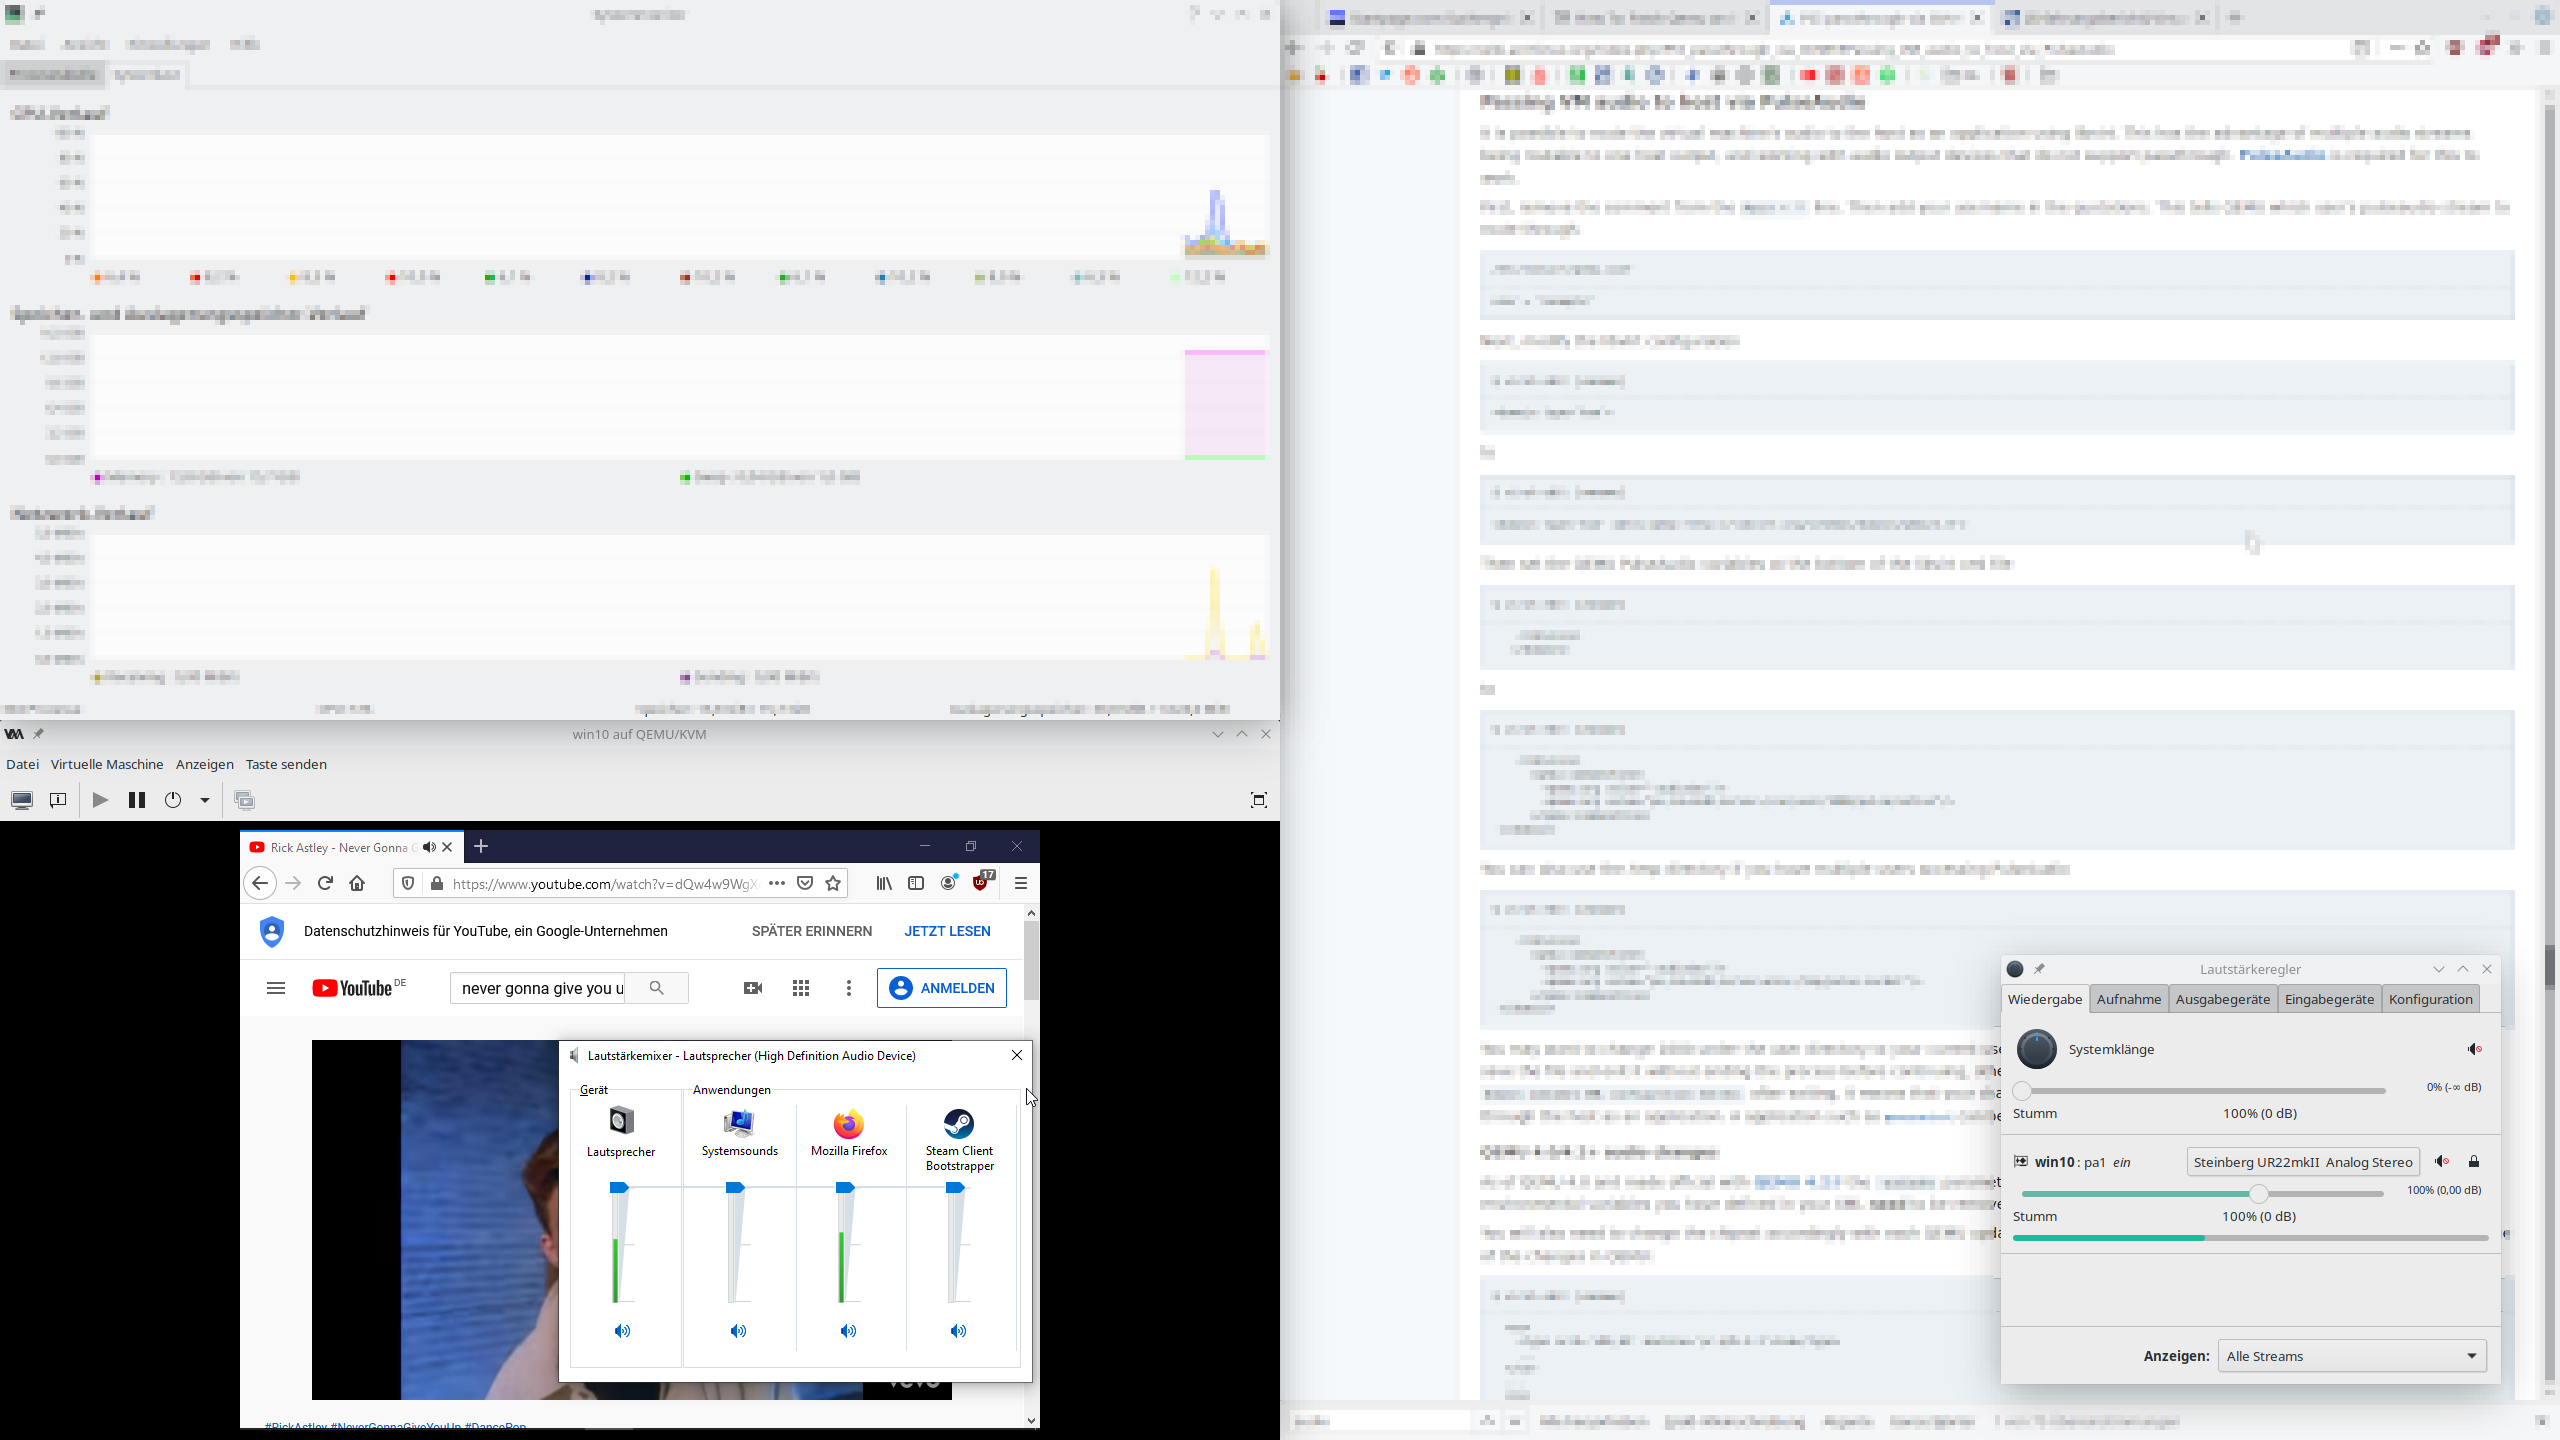Bookmark the page with the star icon

(833, 883)
